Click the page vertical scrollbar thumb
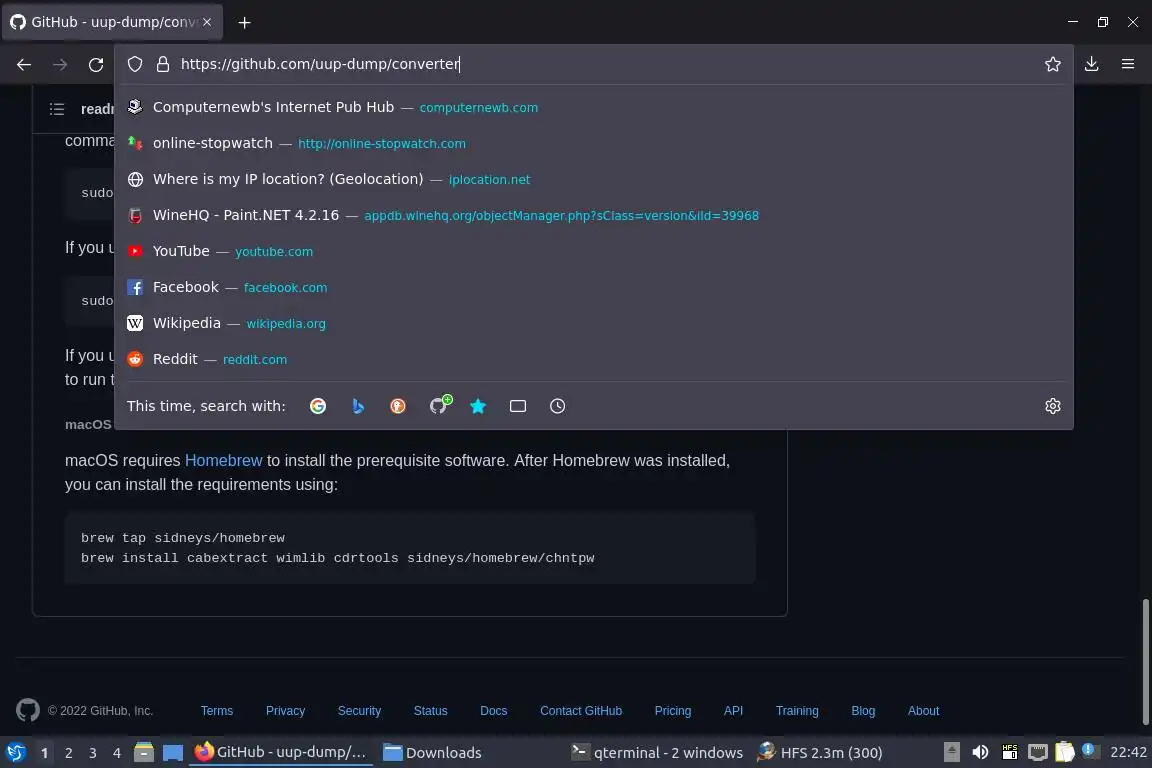Image resolution: width=1152 pixels, height=768 pixels. [x=1145, y=661]
